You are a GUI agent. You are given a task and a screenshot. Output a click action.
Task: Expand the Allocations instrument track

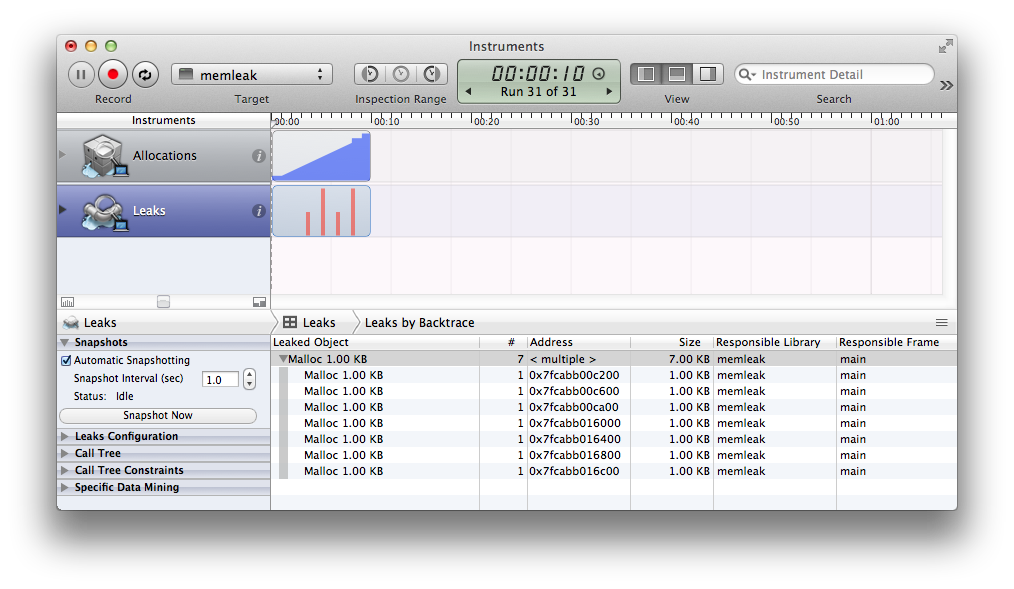(63, 155)
